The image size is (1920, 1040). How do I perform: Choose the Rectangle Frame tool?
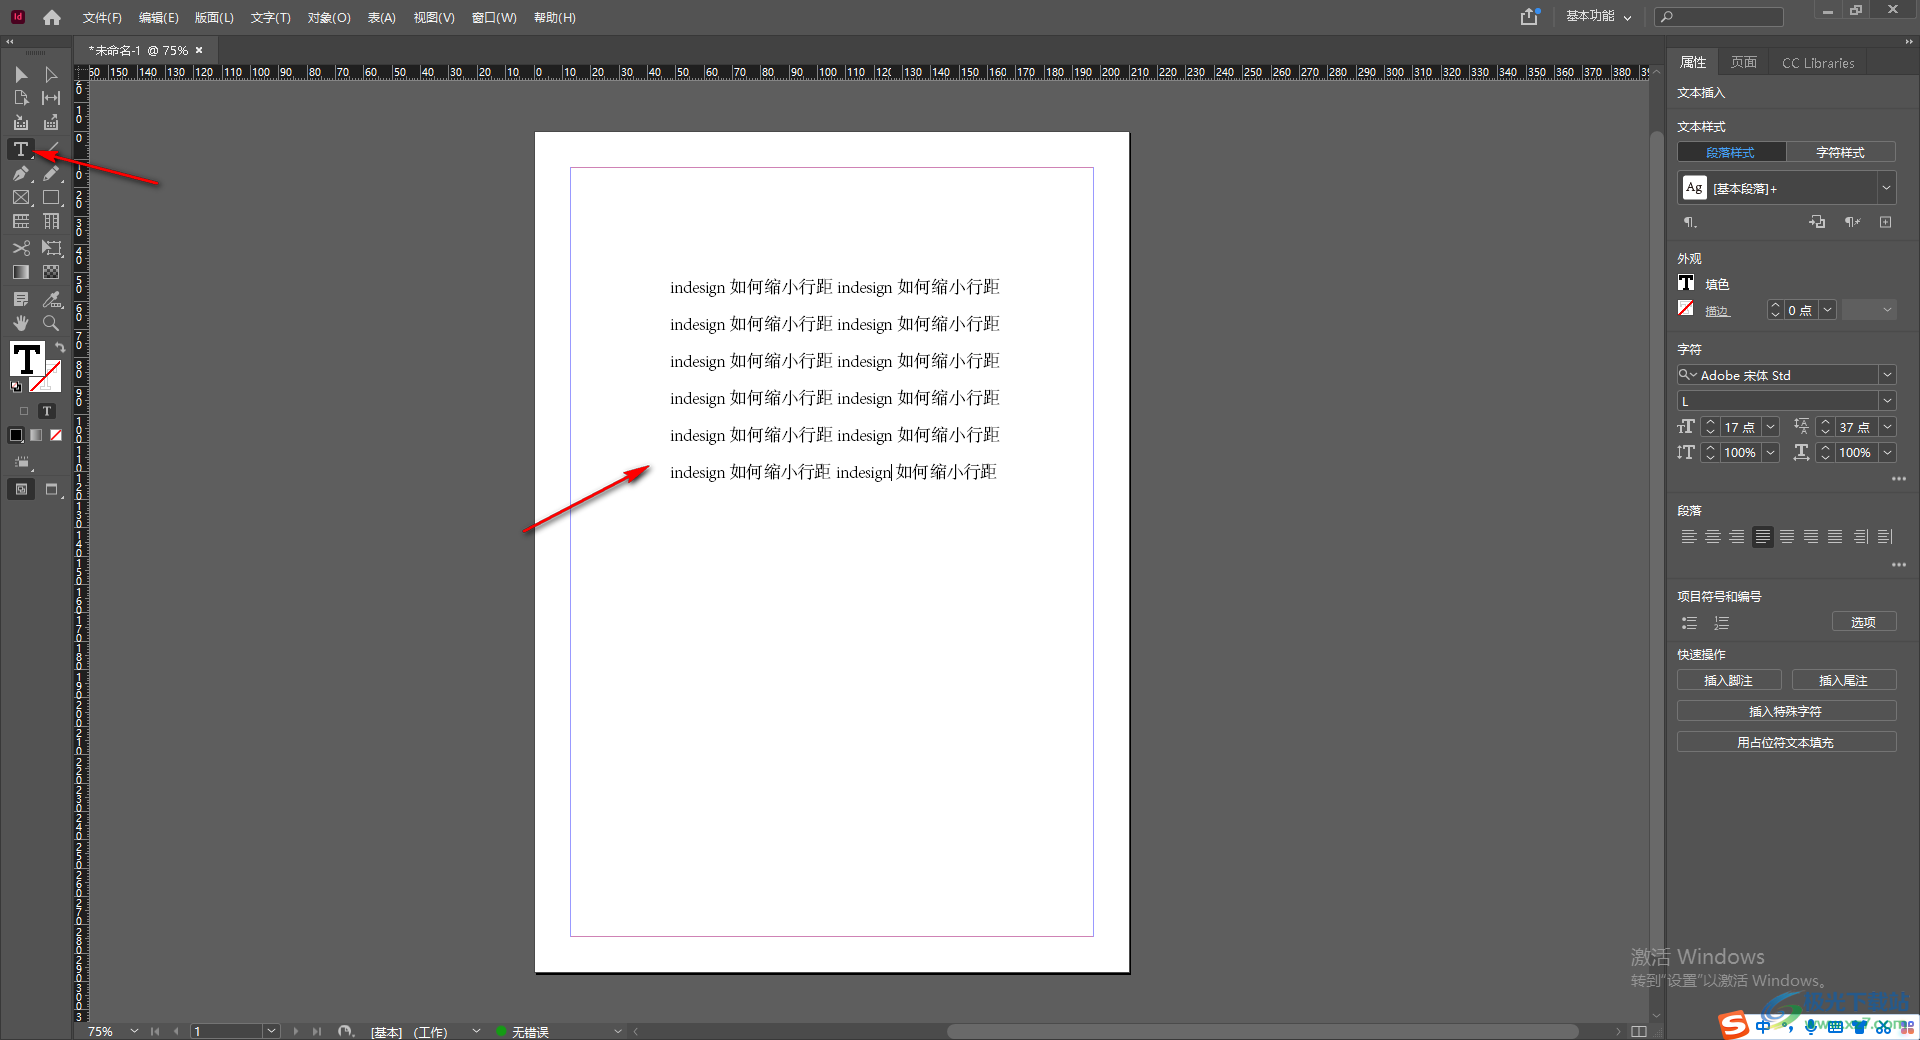click(x=20, y=198)
